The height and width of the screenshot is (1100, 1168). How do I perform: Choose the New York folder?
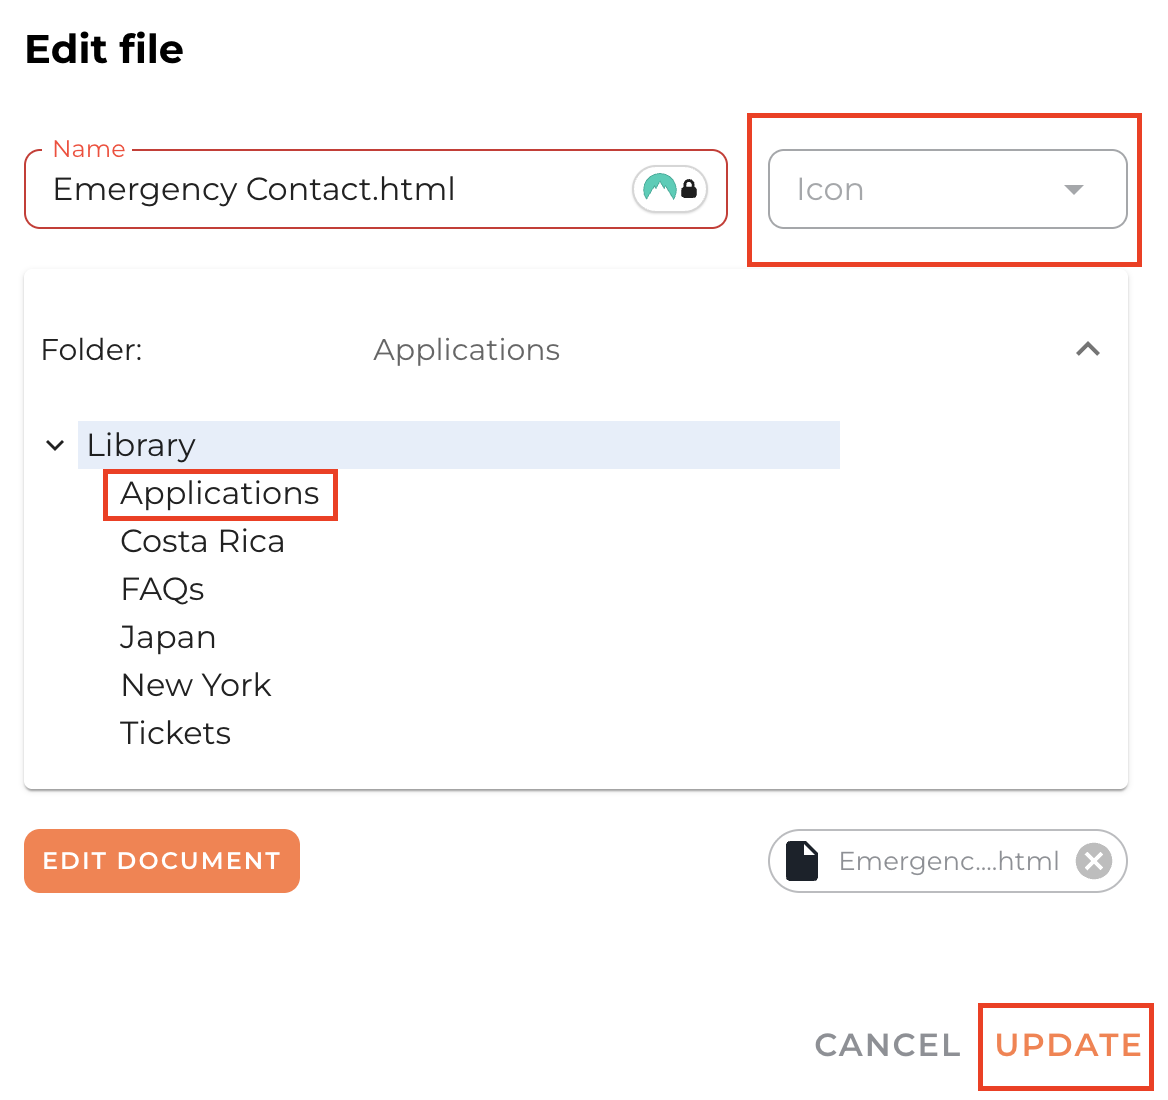coord(196,685)
